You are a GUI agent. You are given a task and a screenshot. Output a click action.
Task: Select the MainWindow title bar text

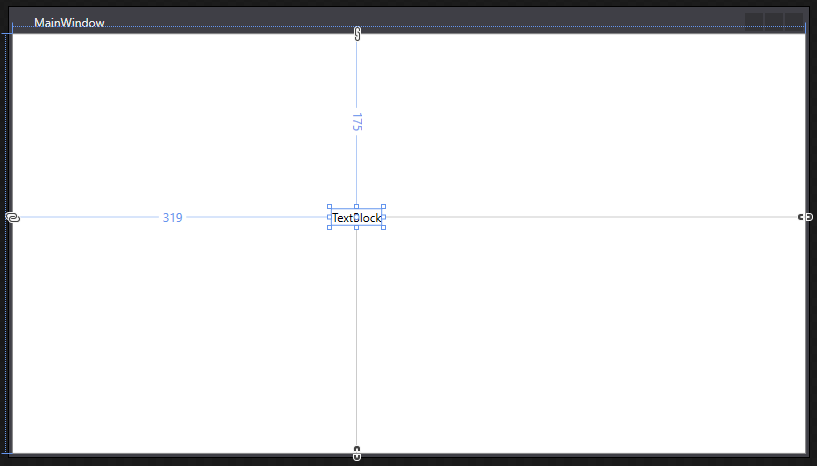click(x=69, y=23)
